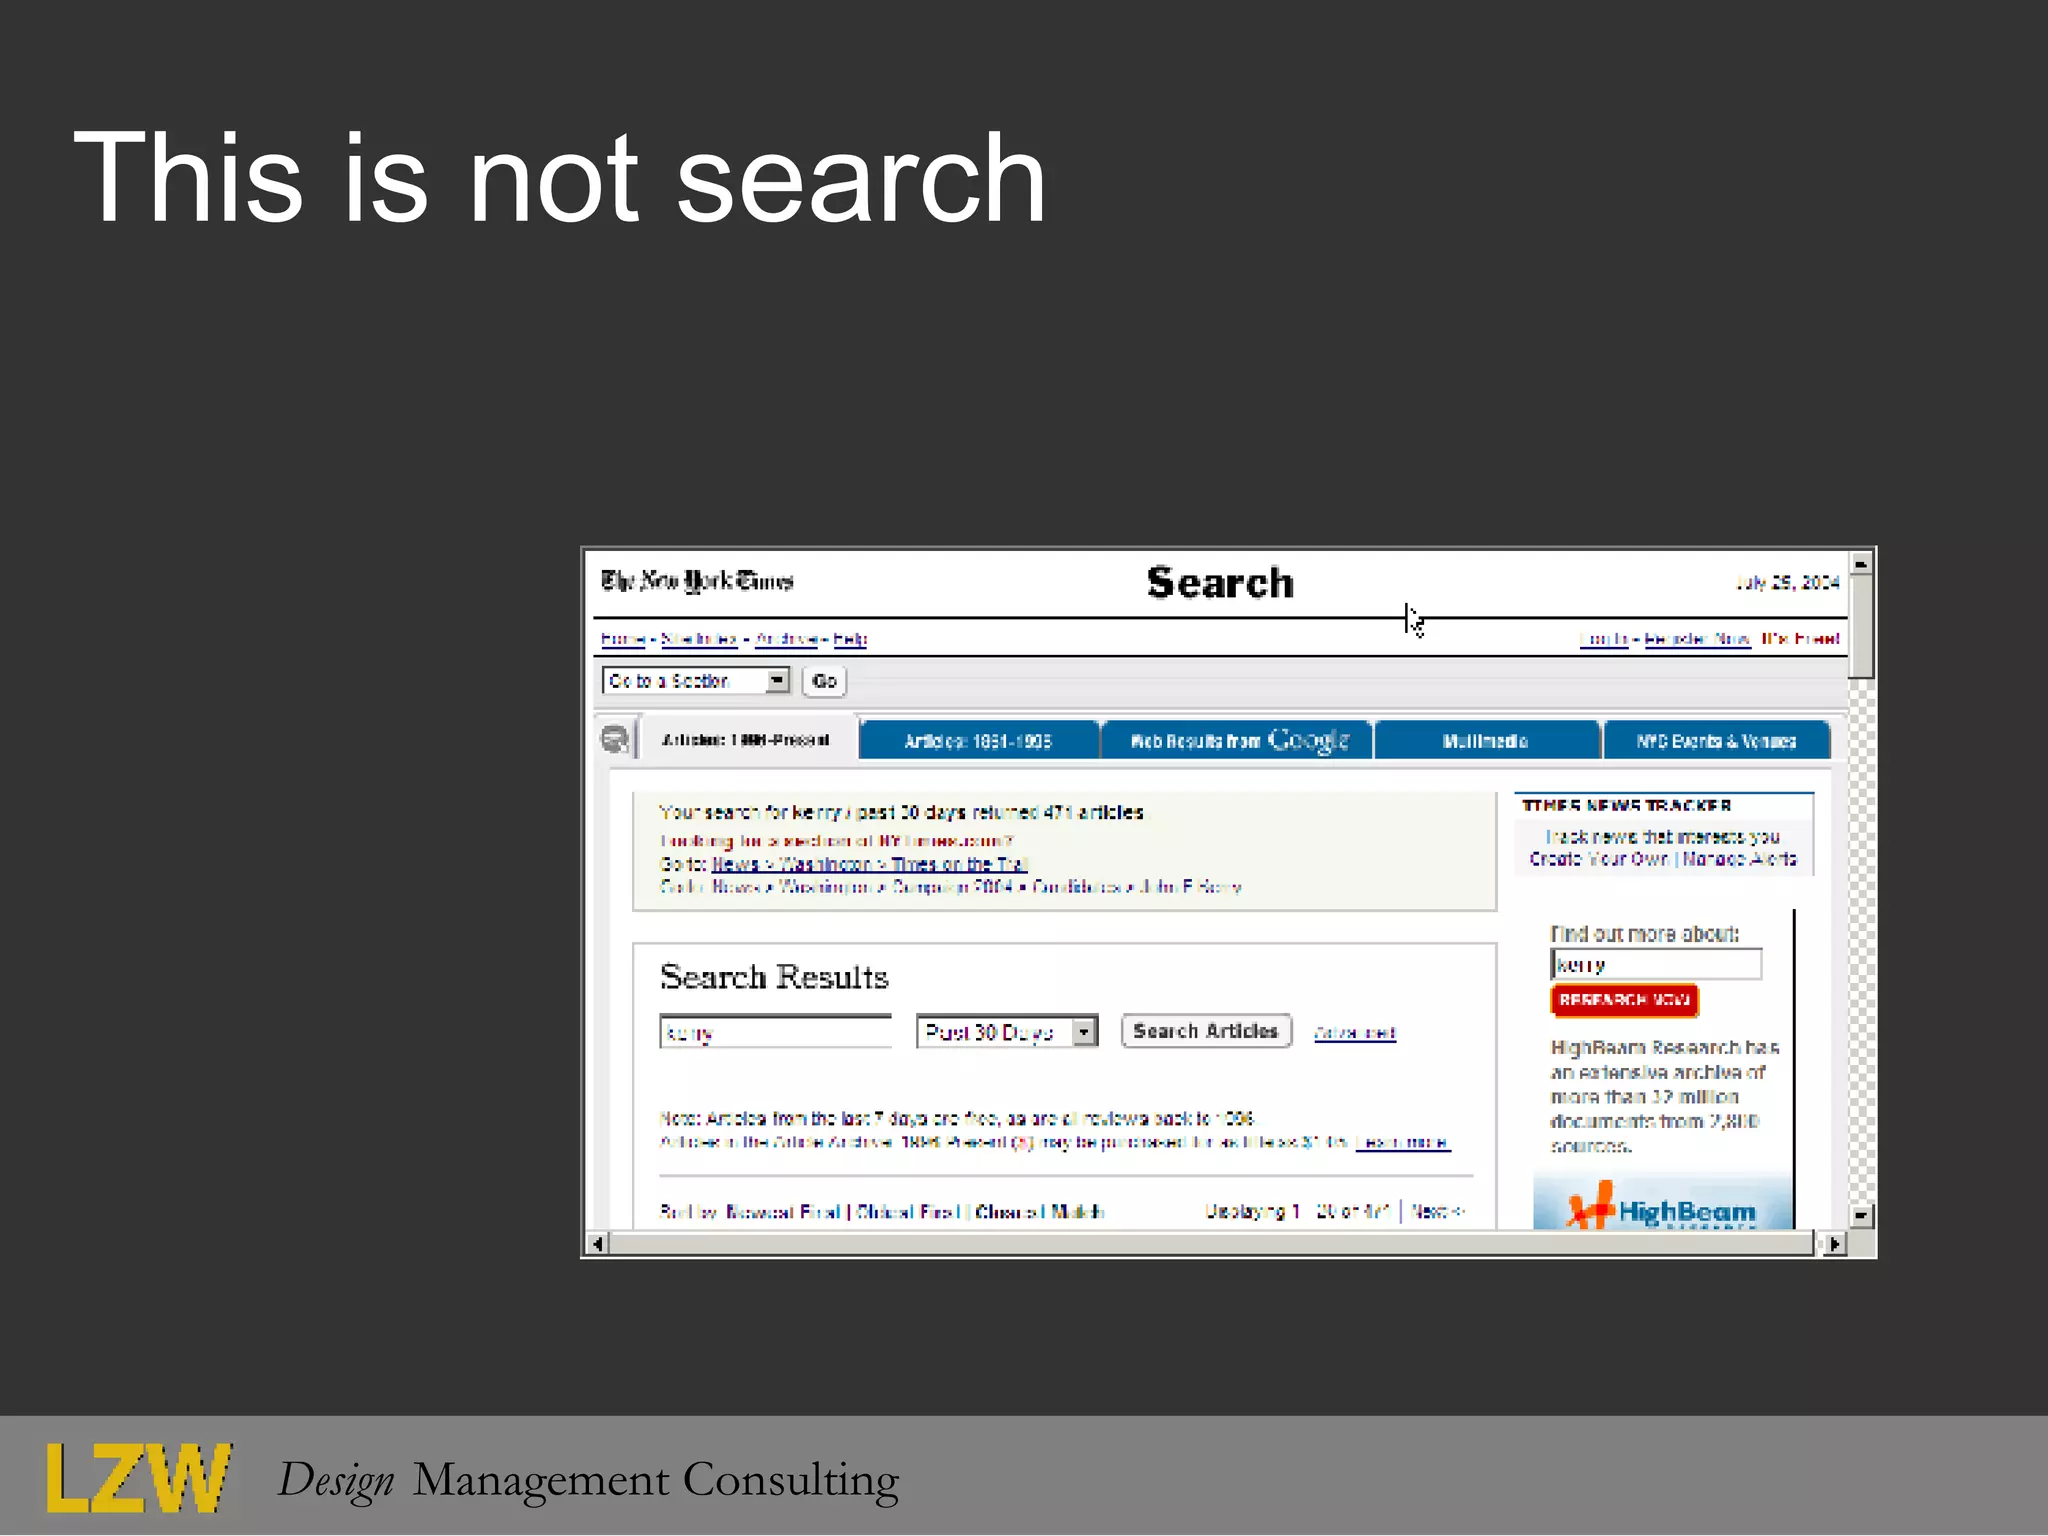The height and width of the screenshot is (1536, 2048).
Task: Click the horizontal scrollbar right arrow
Action: 1834,1244
